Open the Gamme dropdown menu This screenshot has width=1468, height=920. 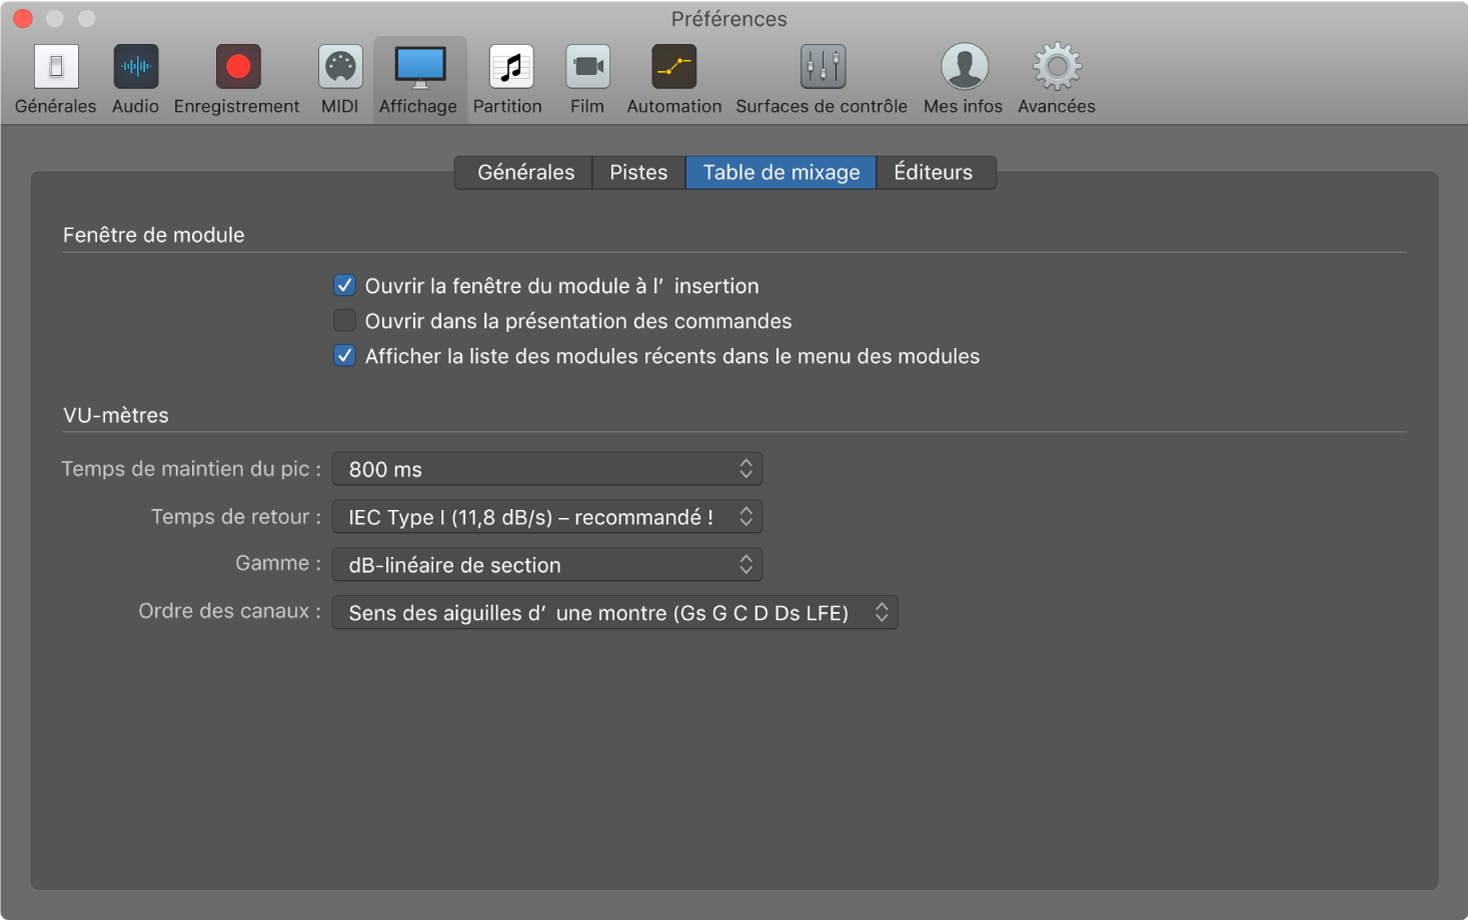click(547, 565)
